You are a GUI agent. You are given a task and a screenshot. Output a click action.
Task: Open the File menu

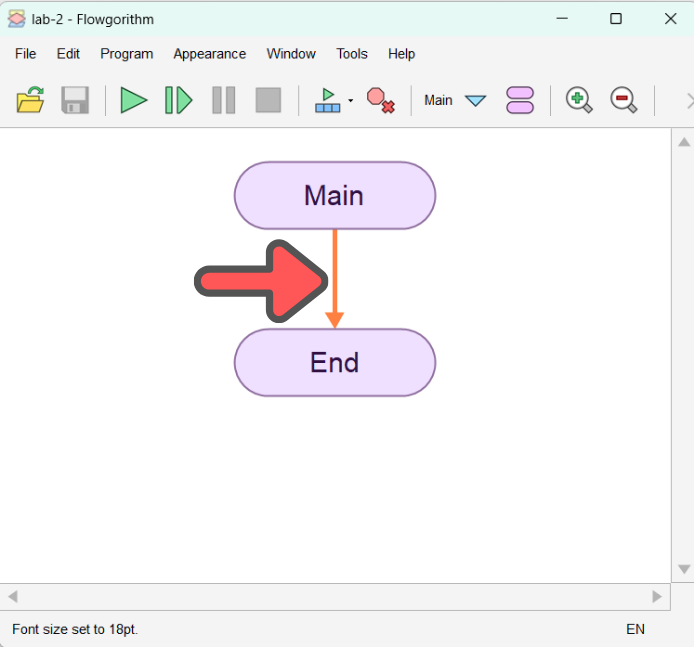pyautogui.click(x=25, y=54)
